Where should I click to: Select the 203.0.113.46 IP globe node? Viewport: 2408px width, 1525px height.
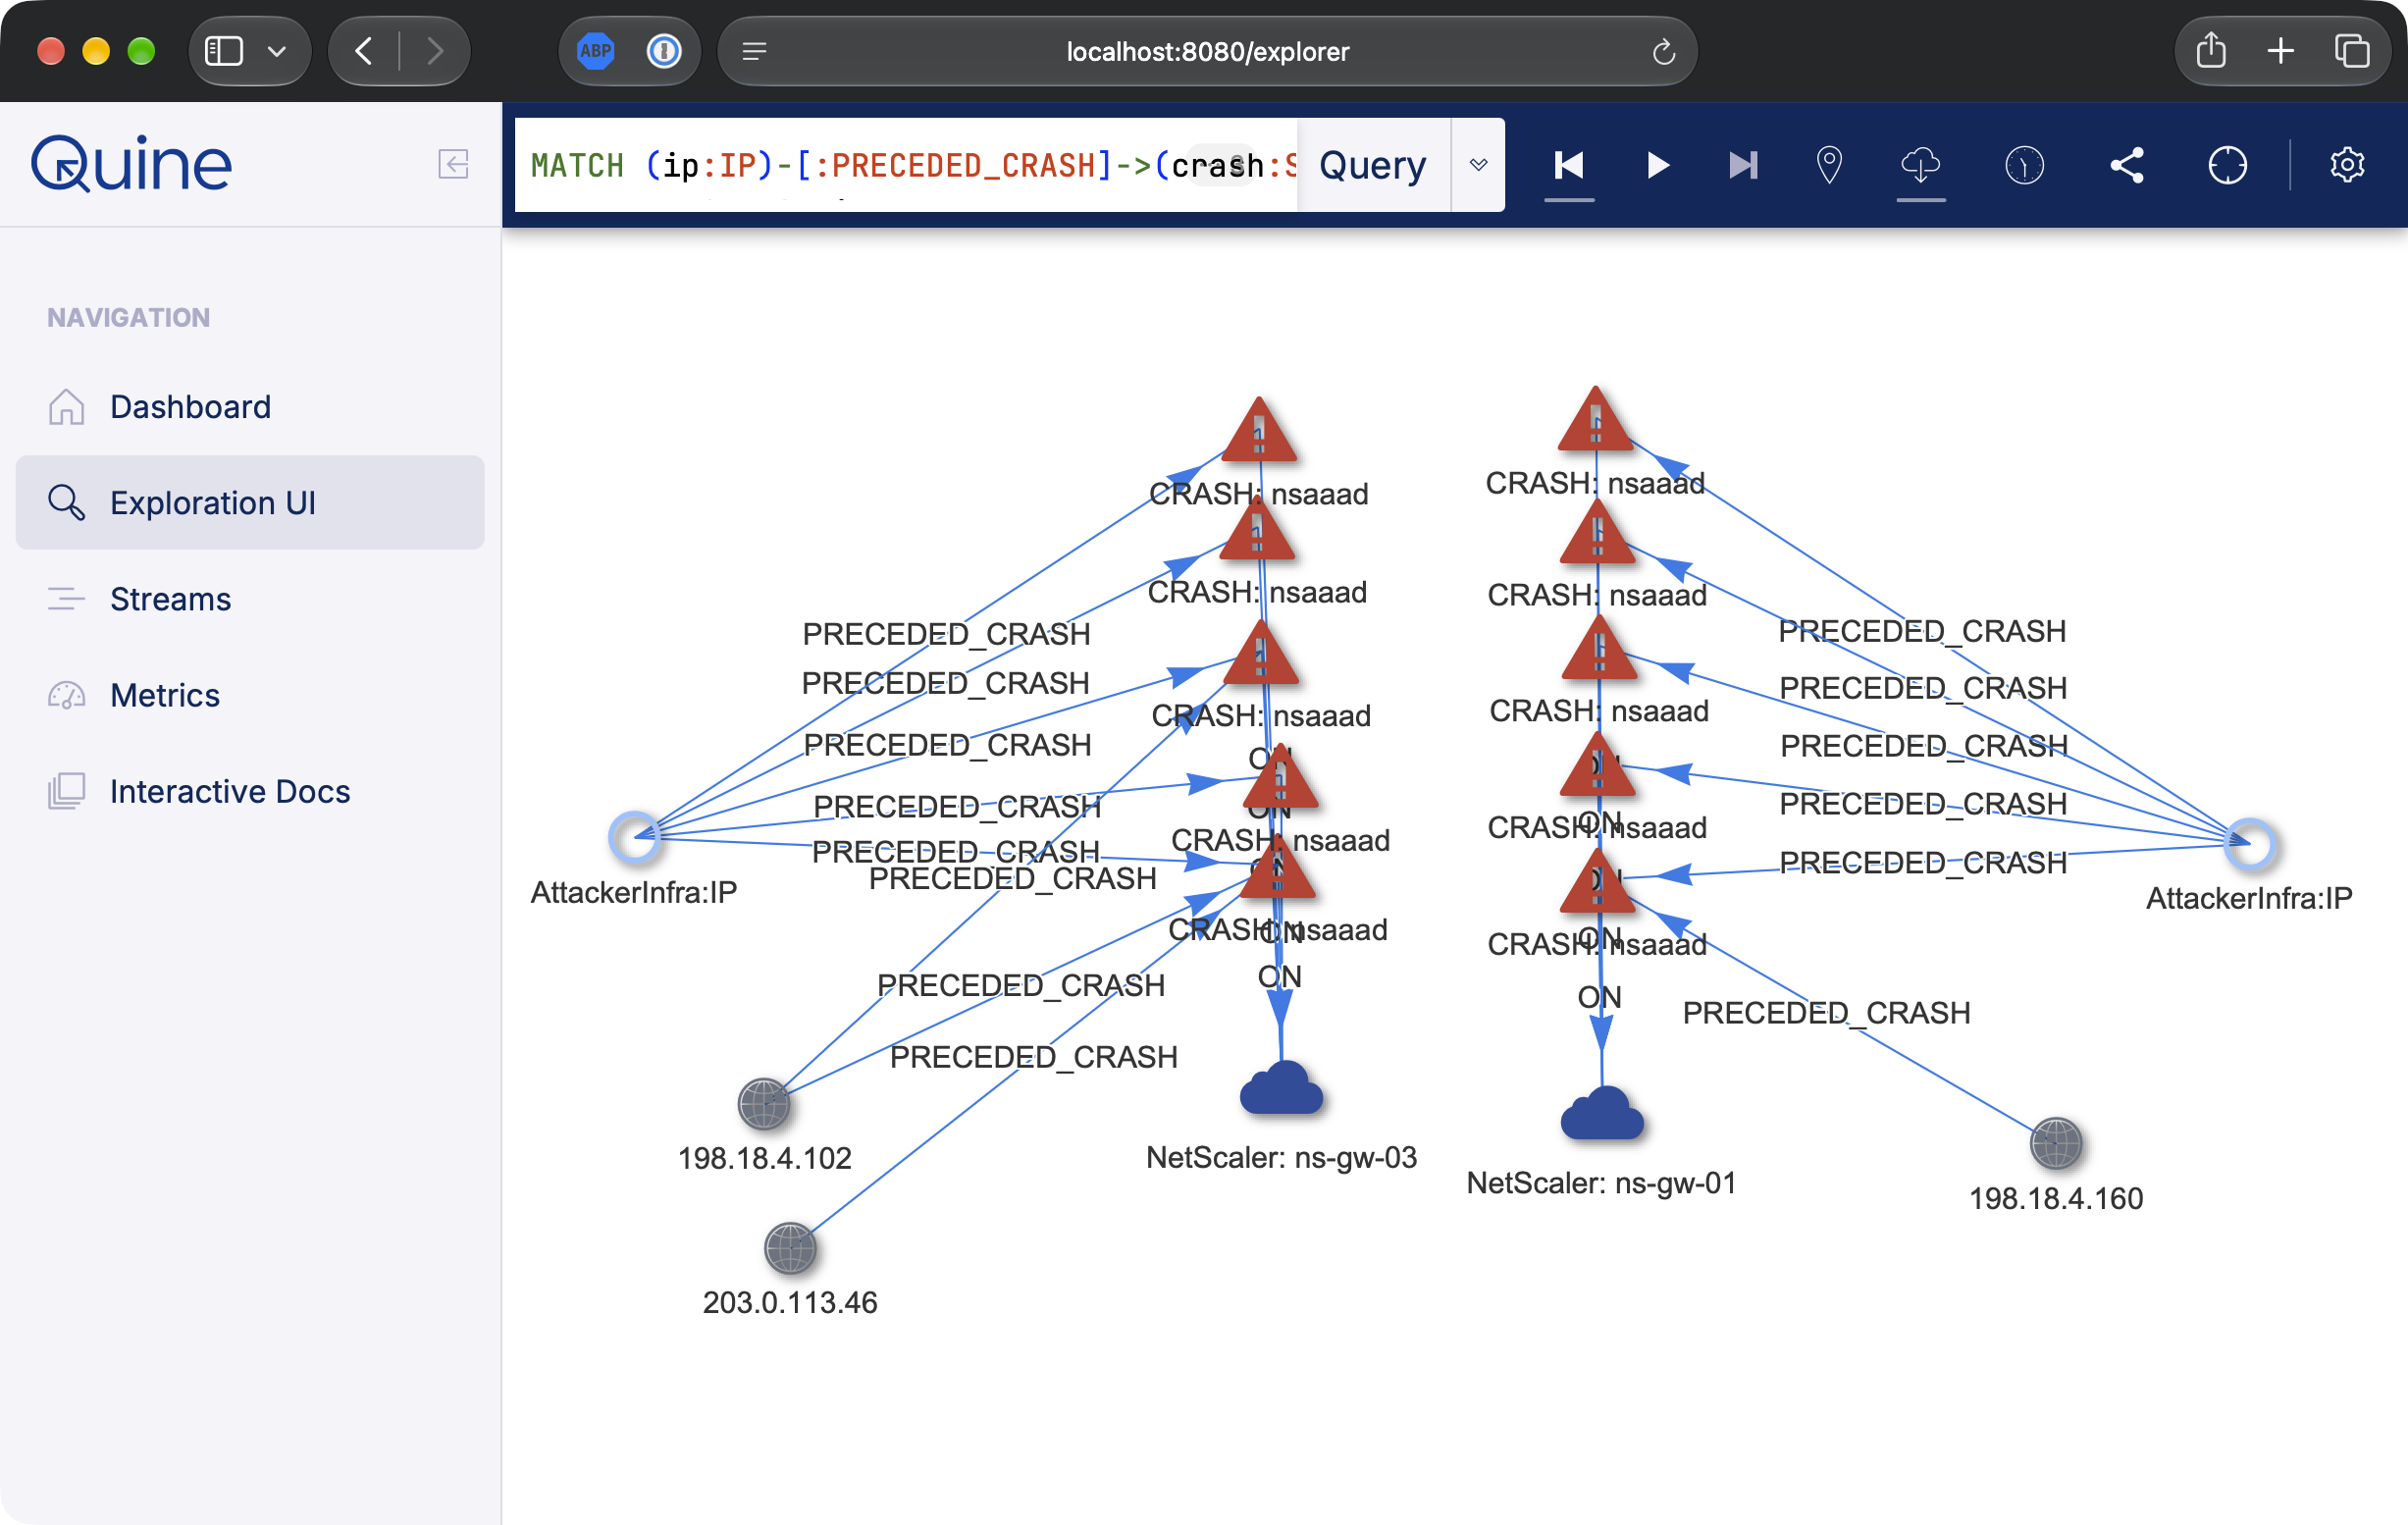click(x=790, y=1248)
